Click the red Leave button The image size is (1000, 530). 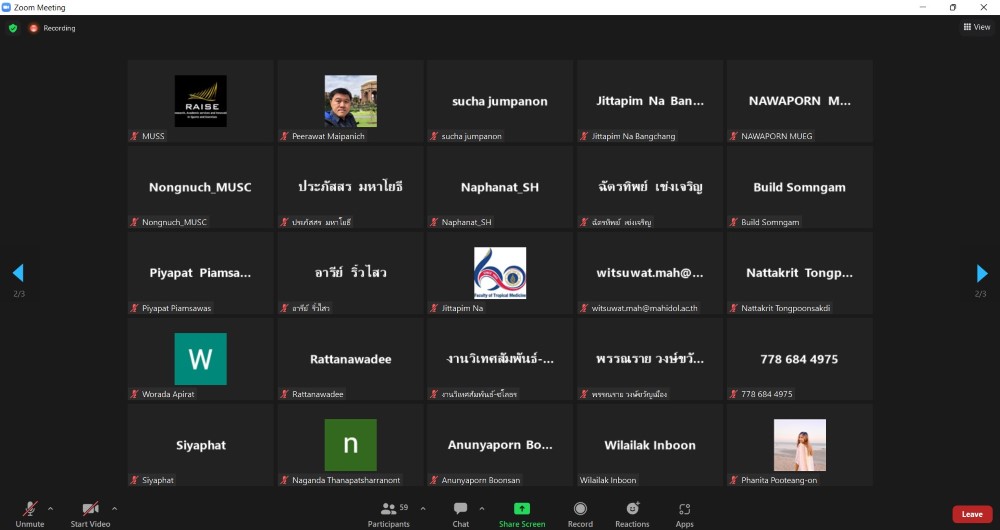pyautogui.click(x=971, y=514)
